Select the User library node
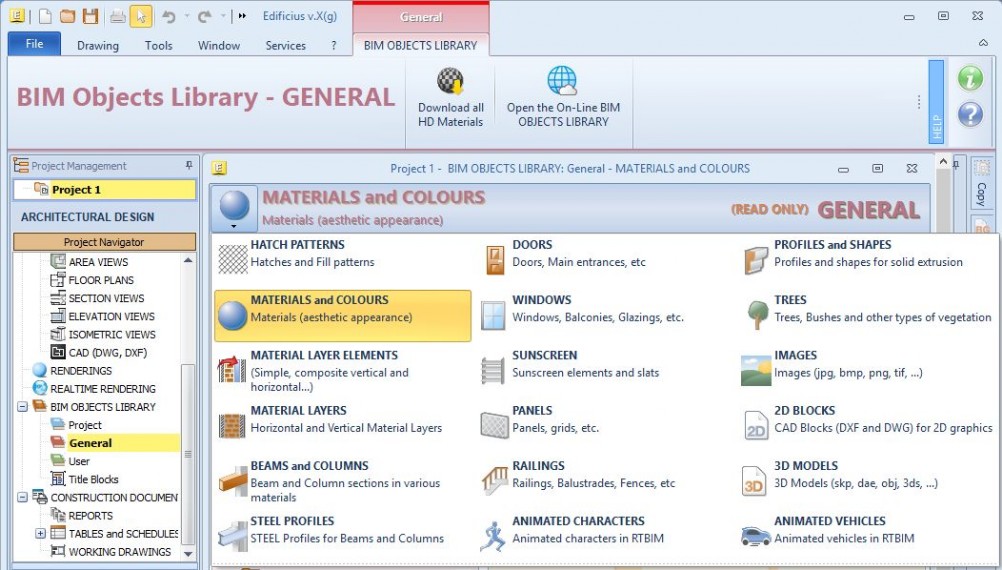 tap(79, 461)
